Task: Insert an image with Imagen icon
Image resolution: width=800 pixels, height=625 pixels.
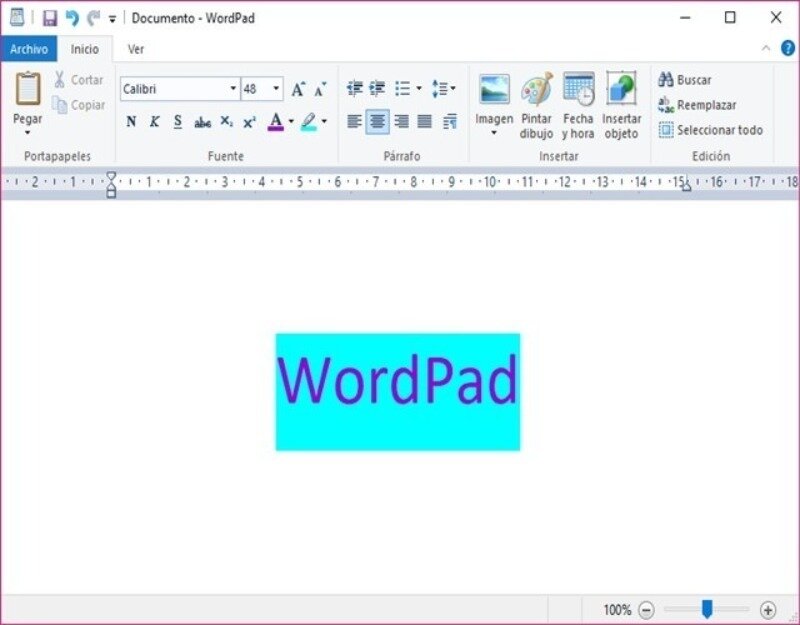Action: coord(494,89)
